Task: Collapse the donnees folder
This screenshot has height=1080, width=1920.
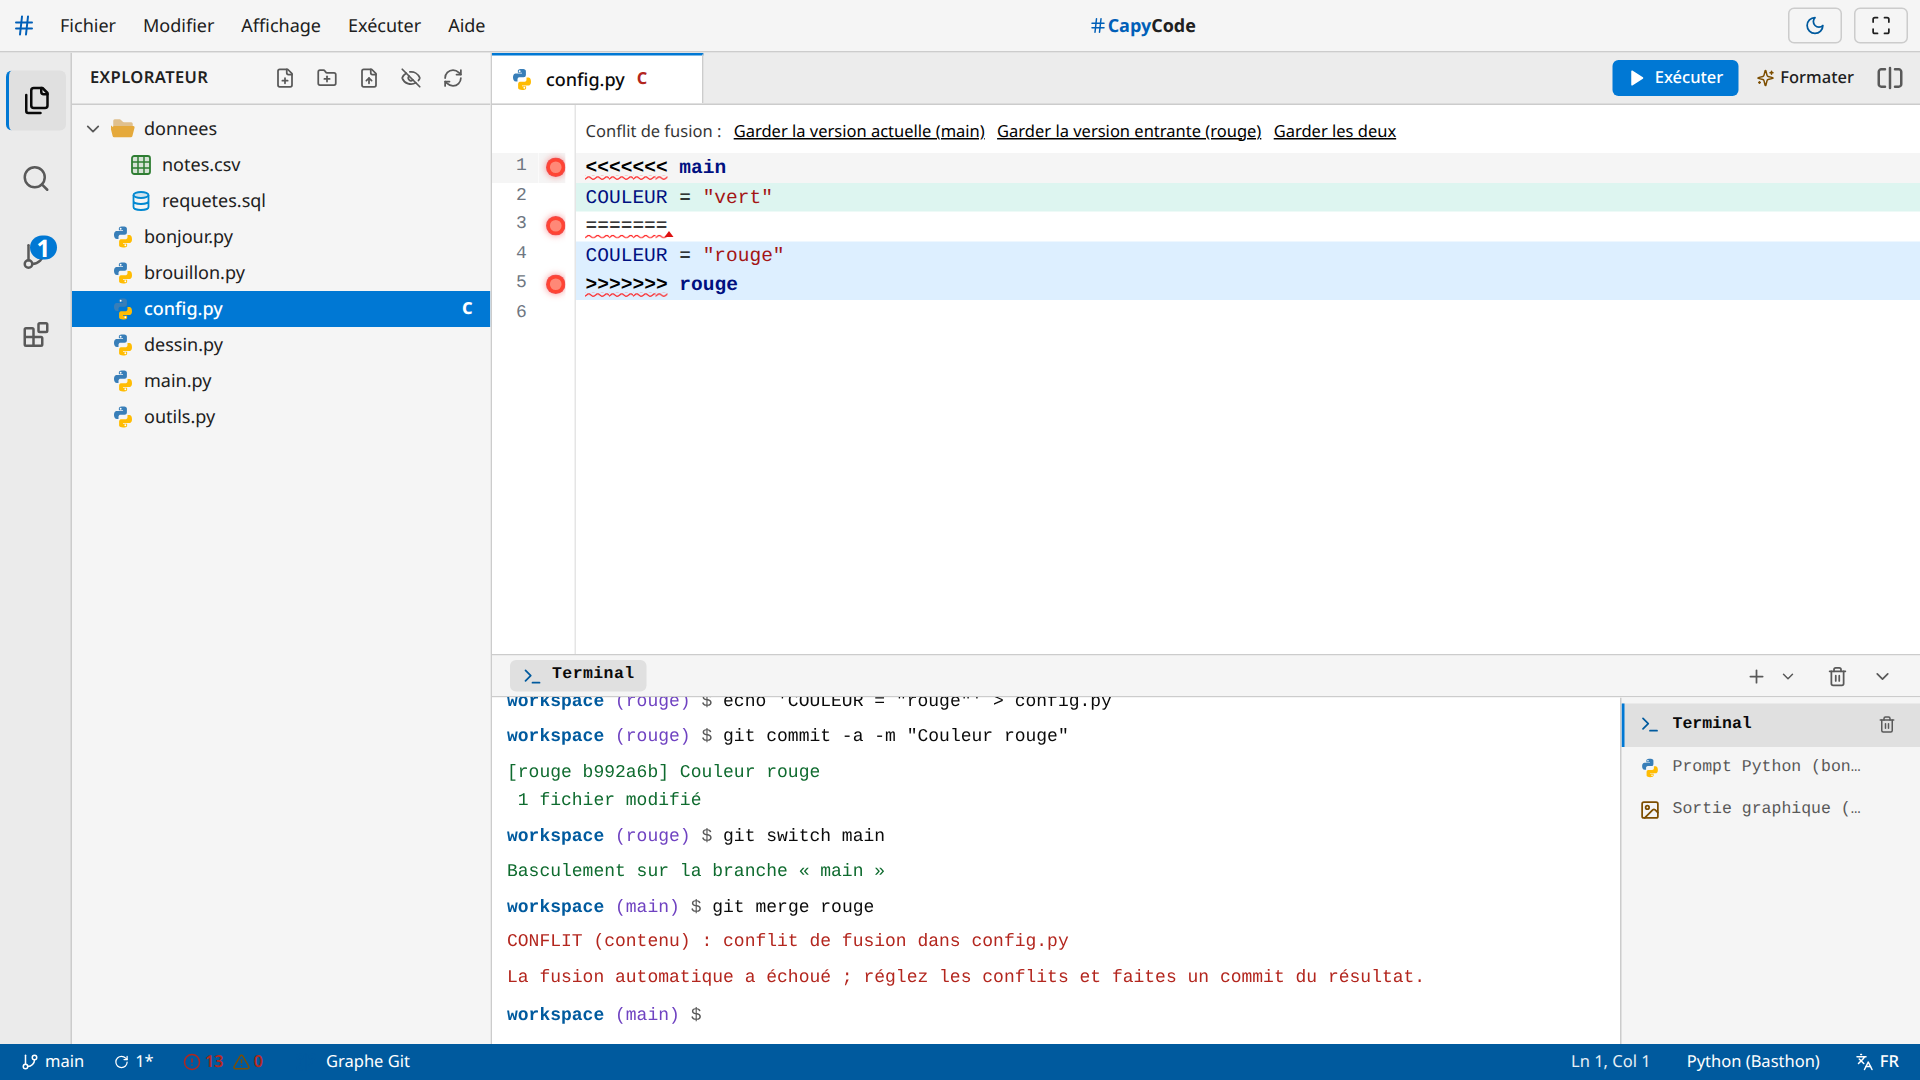Action: tap(93, 129)
